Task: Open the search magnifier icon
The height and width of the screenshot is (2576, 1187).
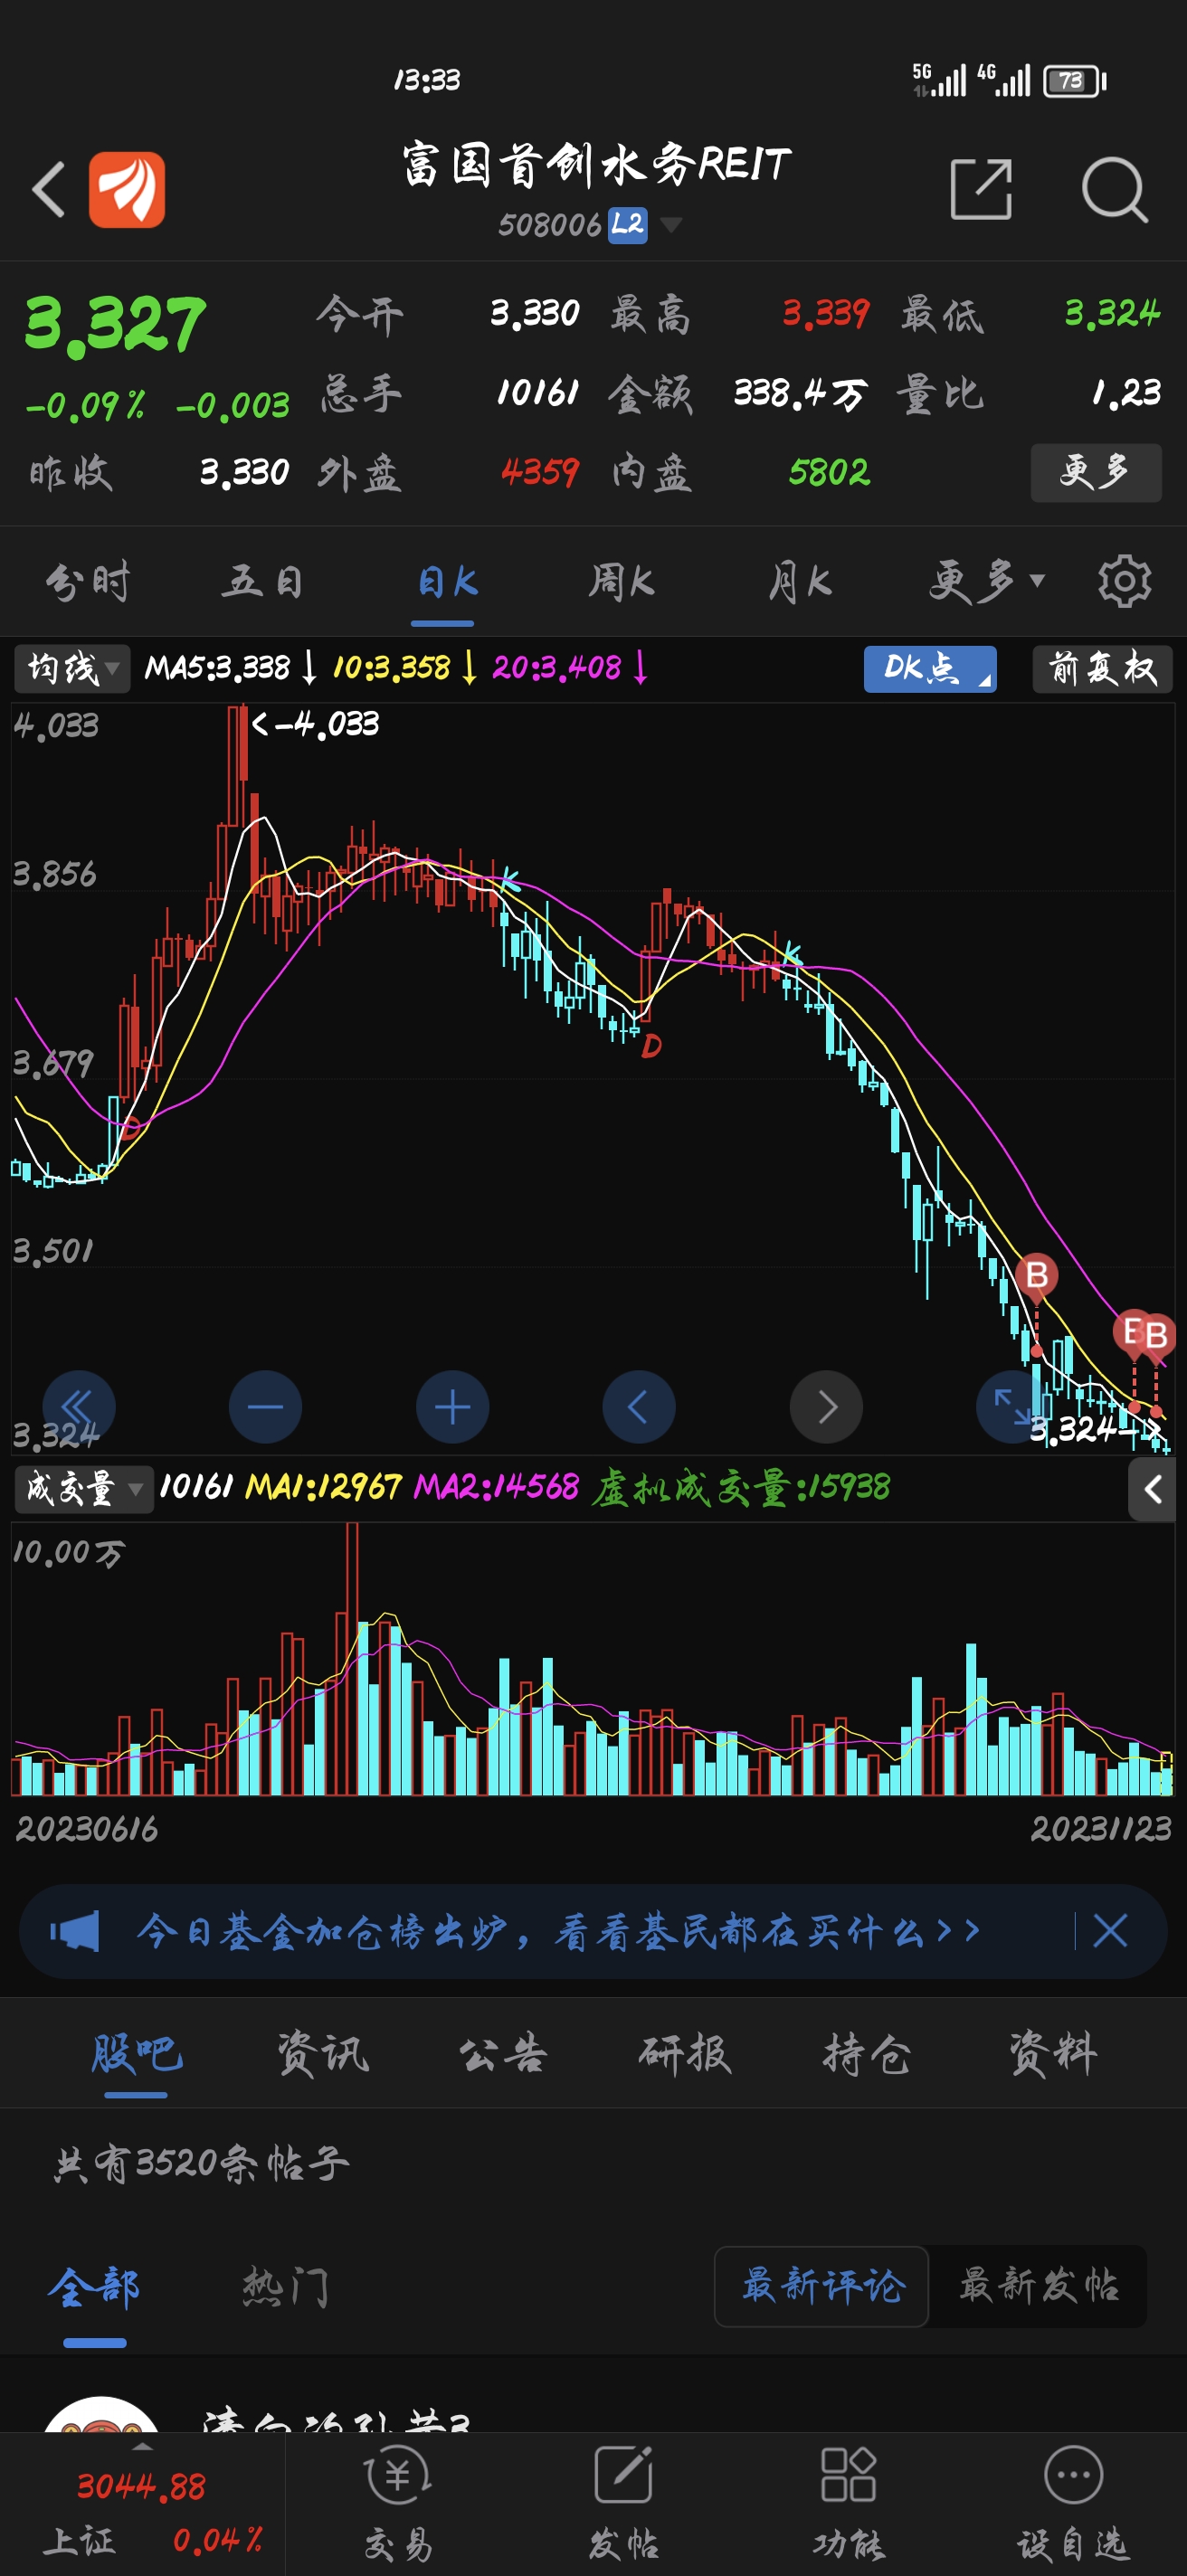Action: (x=1114, y=188)
